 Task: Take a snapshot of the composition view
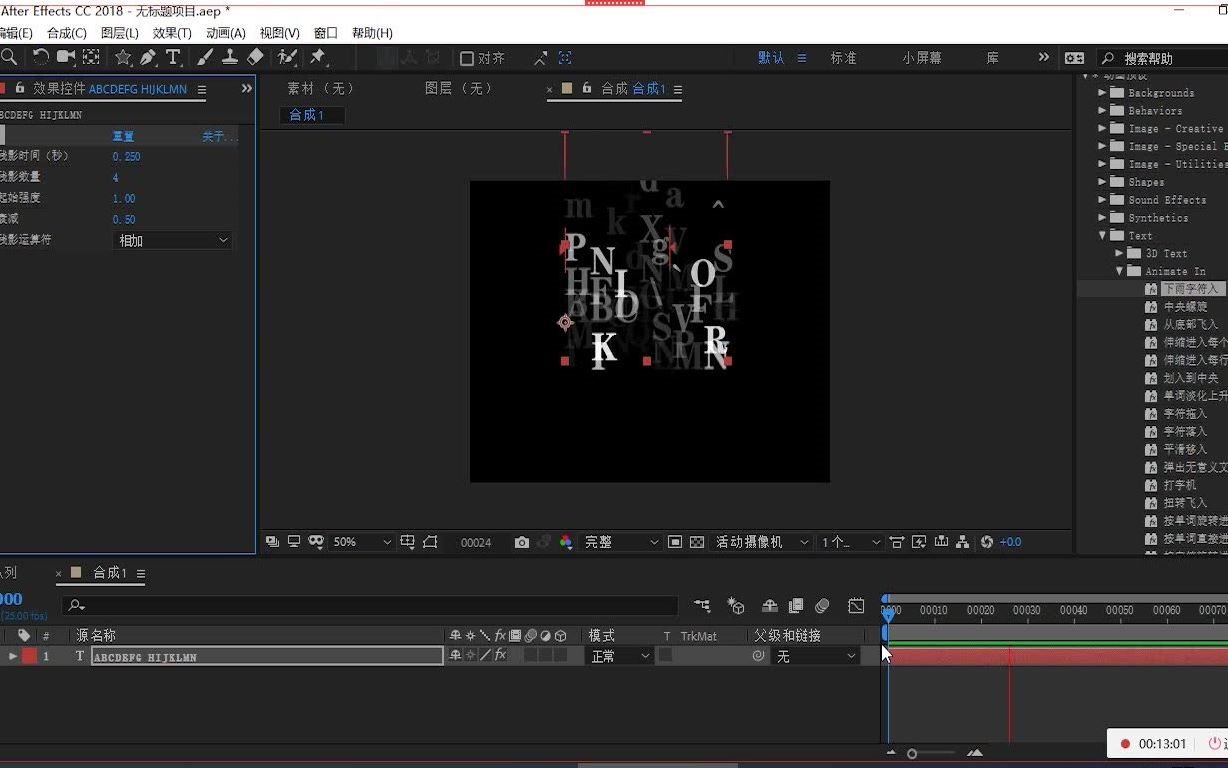click(521, 542)
